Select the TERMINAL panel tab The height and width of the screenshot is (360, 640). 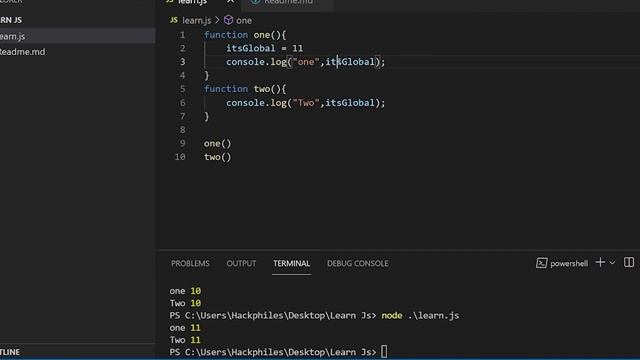pos(291,264)
